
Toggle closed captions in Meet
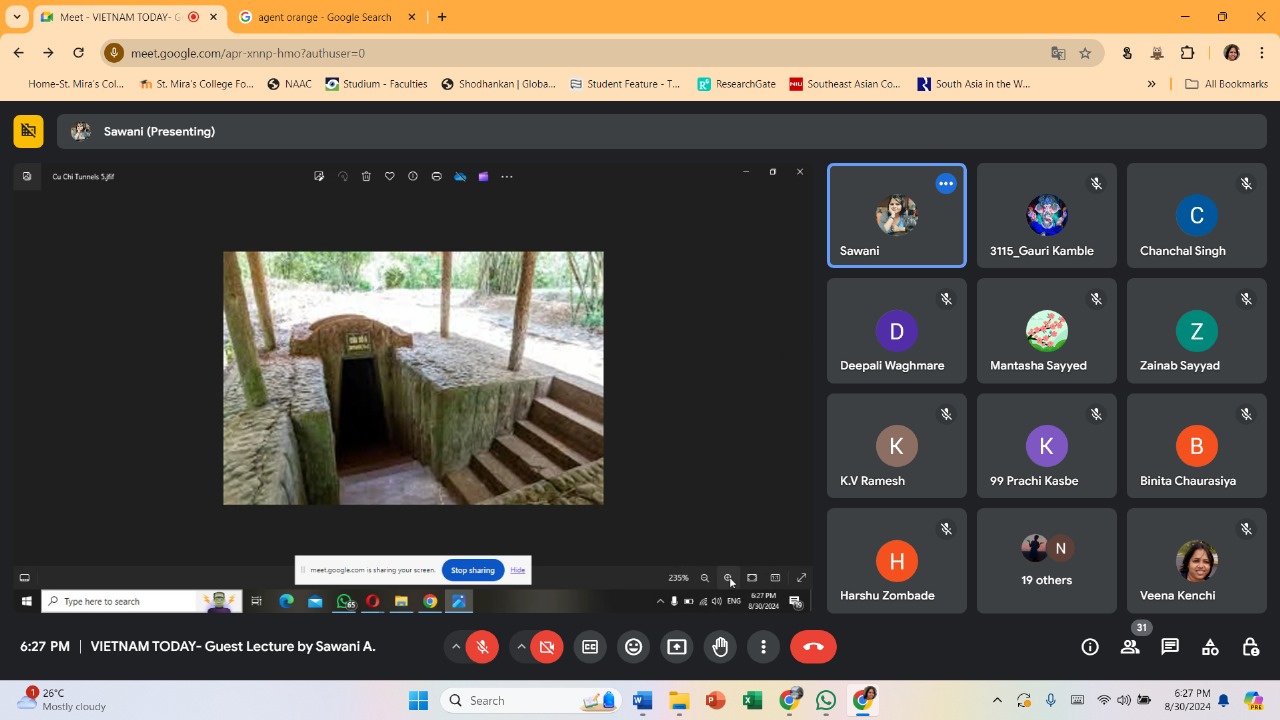pyautogui.click(x=590, y=647)
